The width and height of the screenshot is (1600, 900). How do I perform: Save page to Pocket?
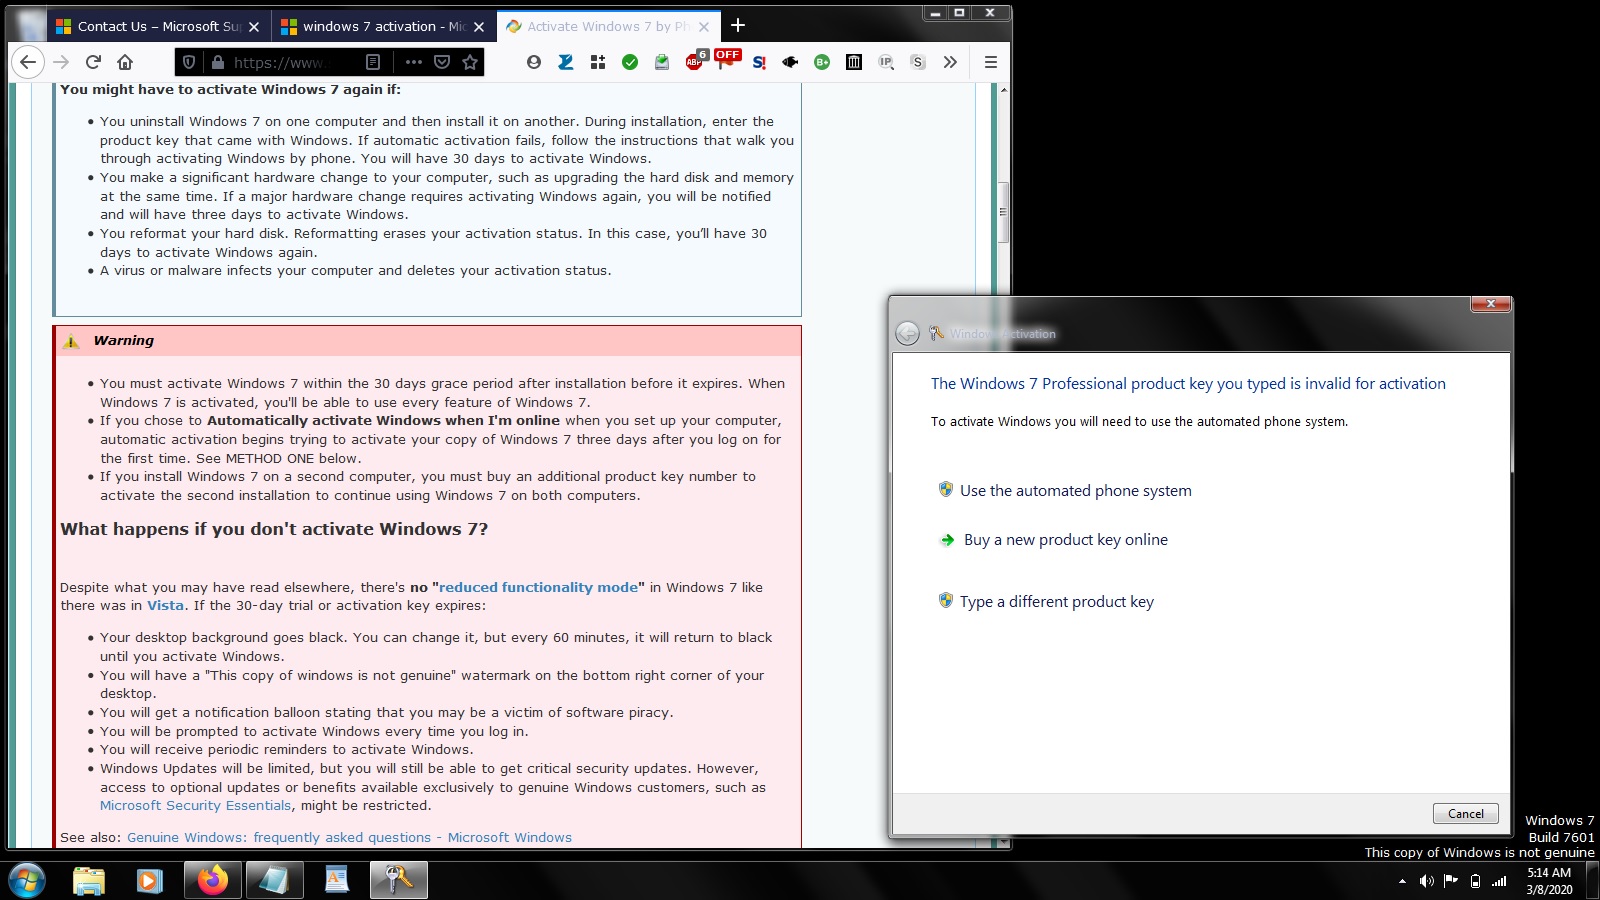point(442,62)
